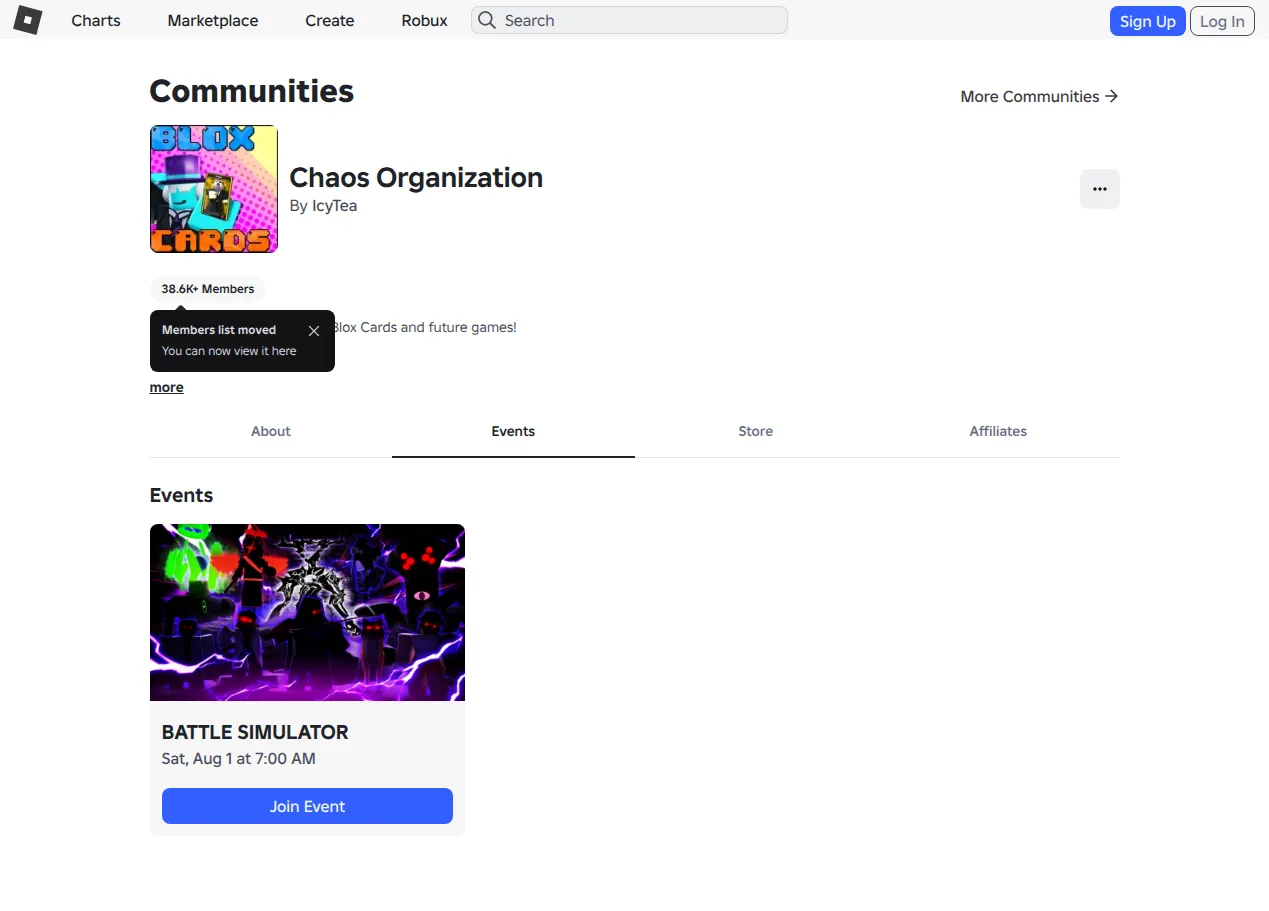Viewport: 1269px width, 911px height.
Task: Open the Affiliates tab
Action: click(998, 431)
